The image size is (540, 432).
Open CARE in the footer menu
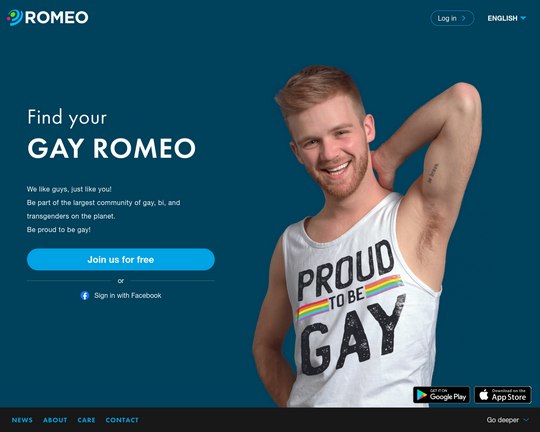pyautogui.click(x=86, y=420)
